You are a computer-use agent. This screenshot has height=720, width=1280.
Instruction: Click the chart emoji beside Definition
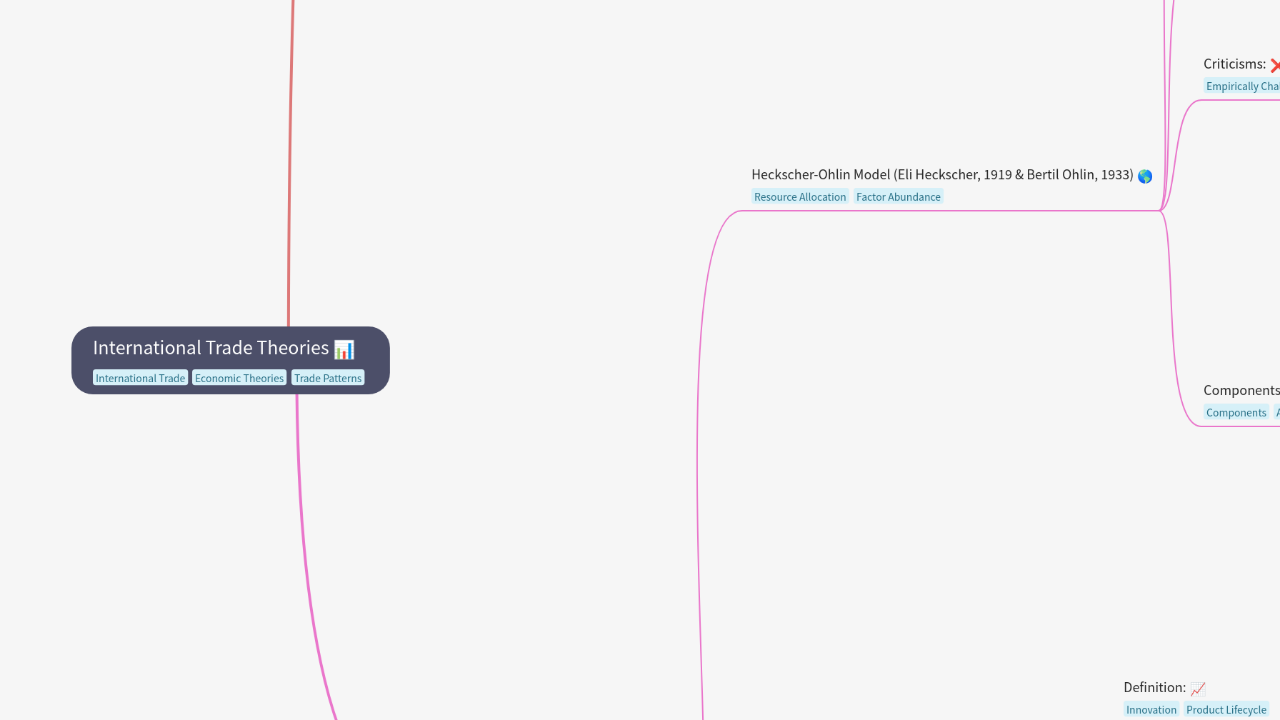click(x=1198, y=688)
